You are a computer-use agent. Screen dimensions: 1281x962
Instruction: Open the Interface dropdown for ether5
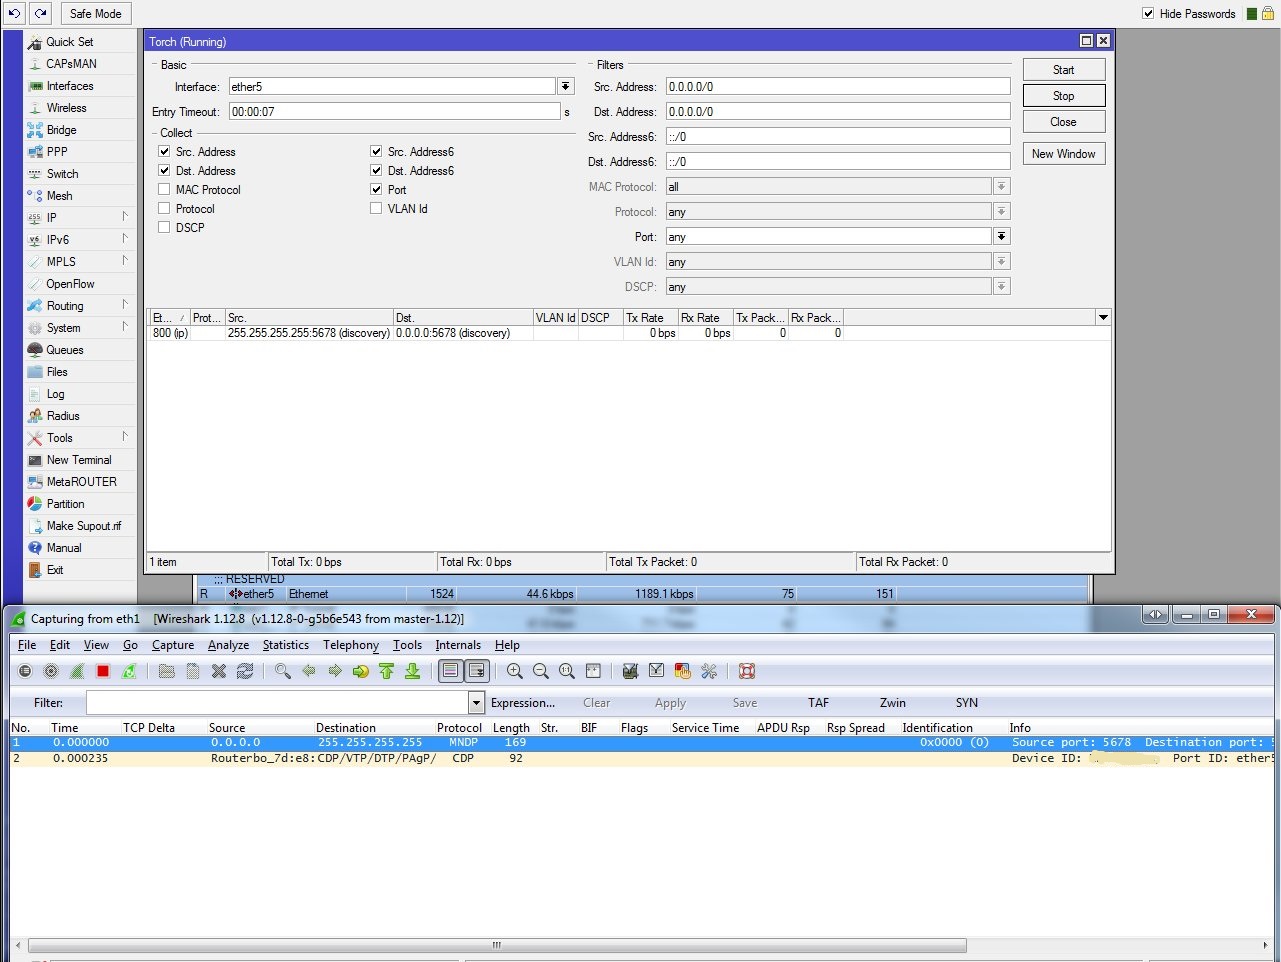pyautogui.click(x=566, y=87)
